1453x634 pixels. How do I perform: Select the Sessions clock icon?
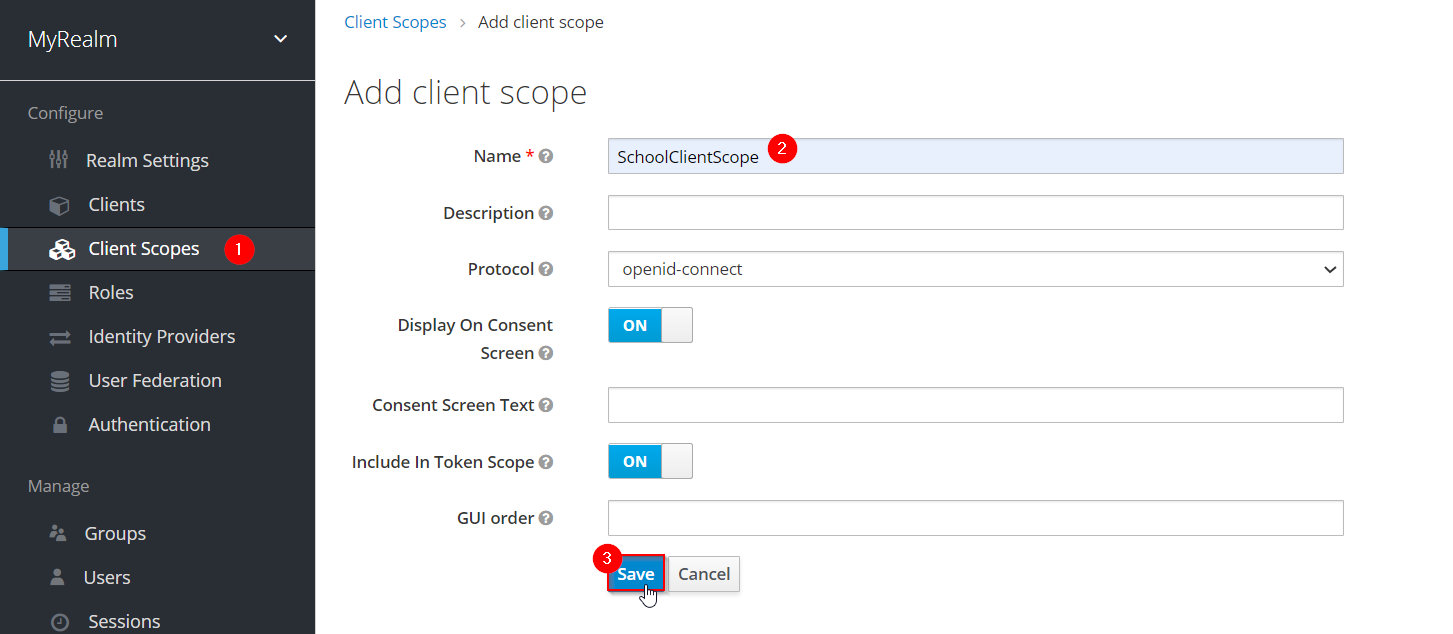[x=62, y=621]
